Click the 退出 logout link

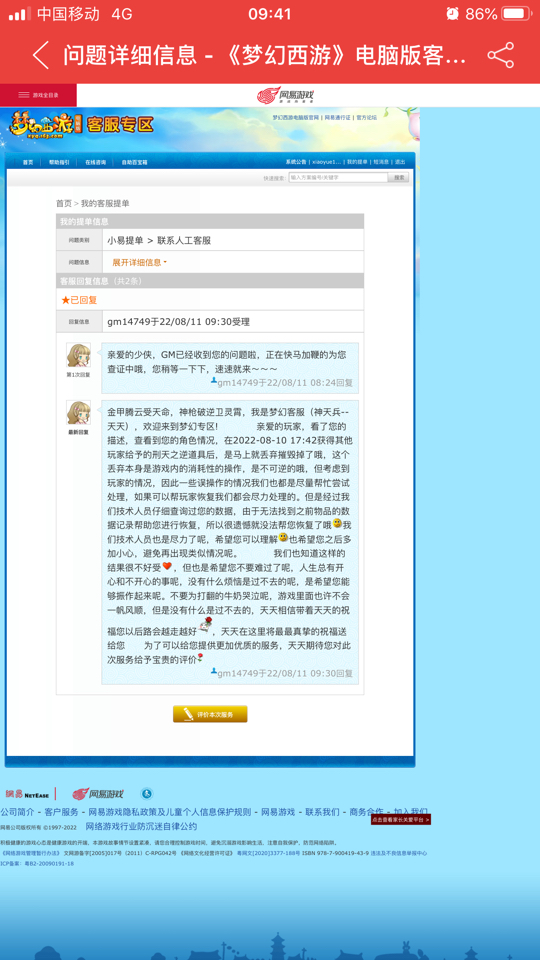pos(400,162)
